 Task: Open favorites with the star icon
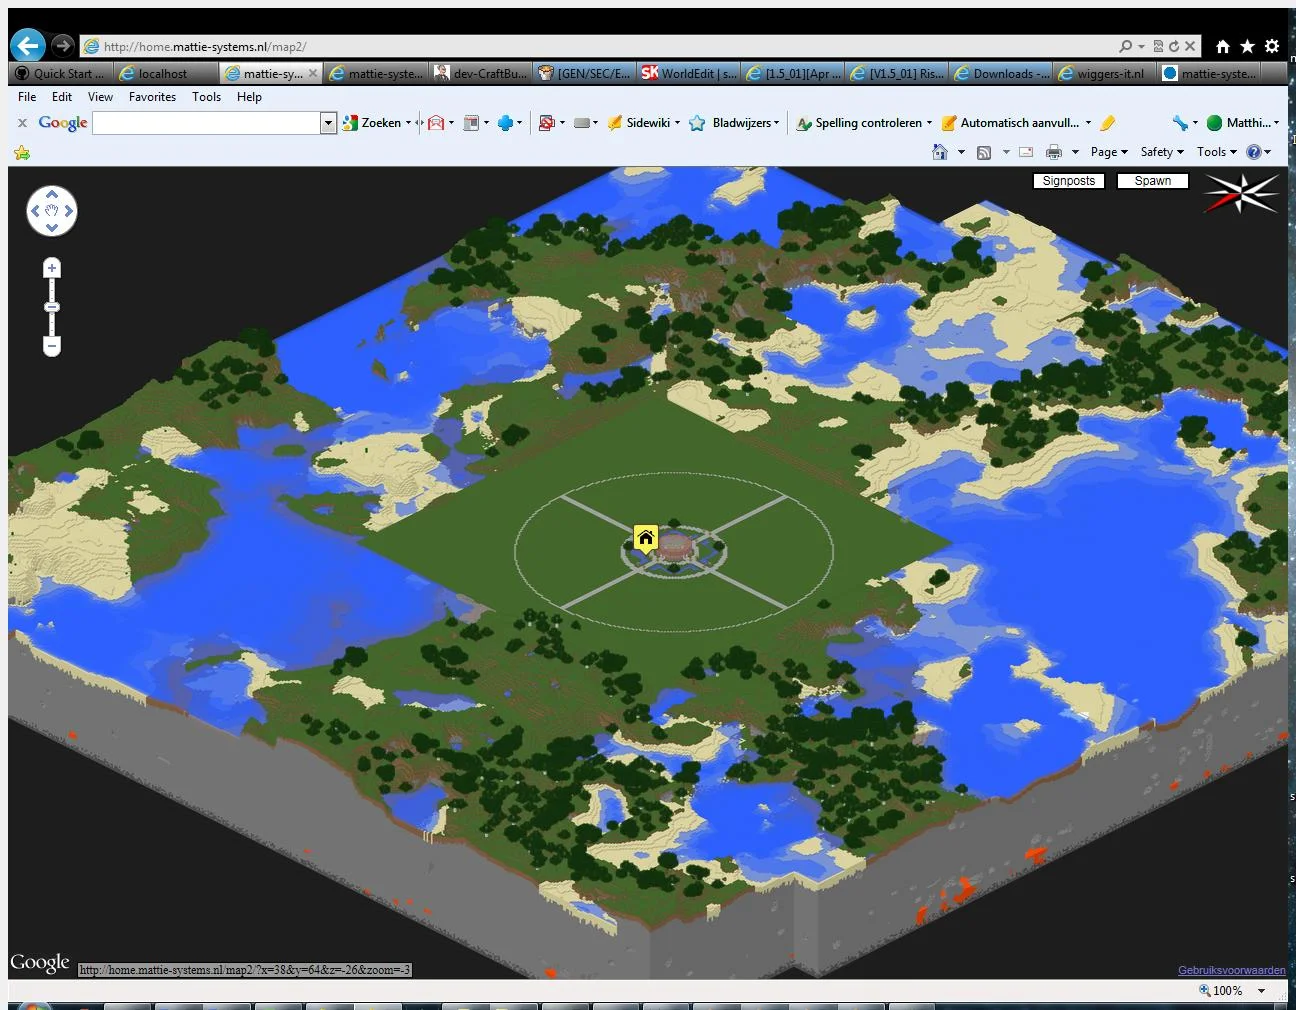click(1247, 46)
